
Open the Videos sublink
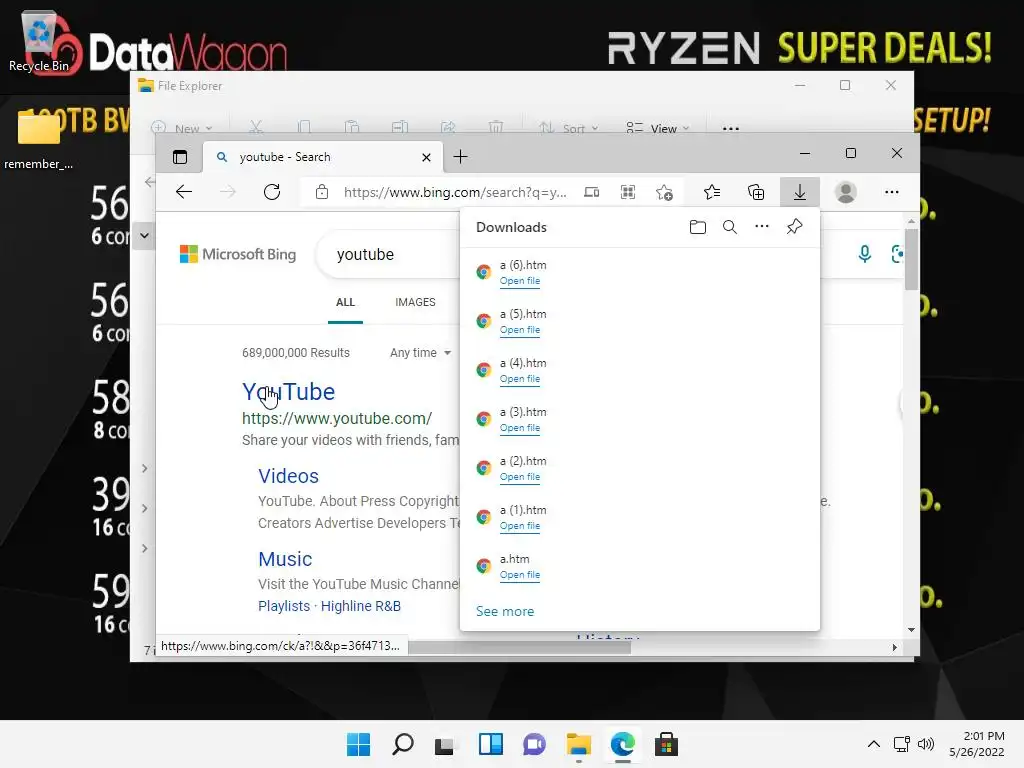288,476
